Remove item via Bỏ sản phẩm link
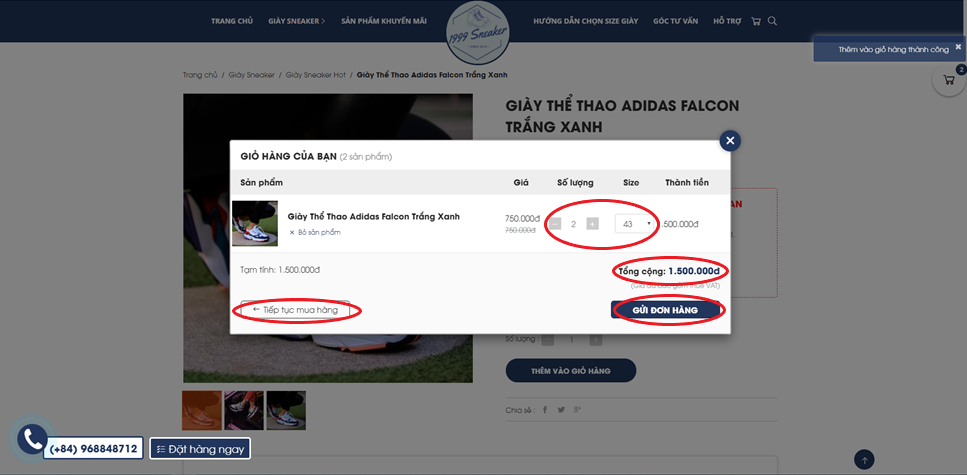Viewport: 967px width, 475px height. coord(315,233)
